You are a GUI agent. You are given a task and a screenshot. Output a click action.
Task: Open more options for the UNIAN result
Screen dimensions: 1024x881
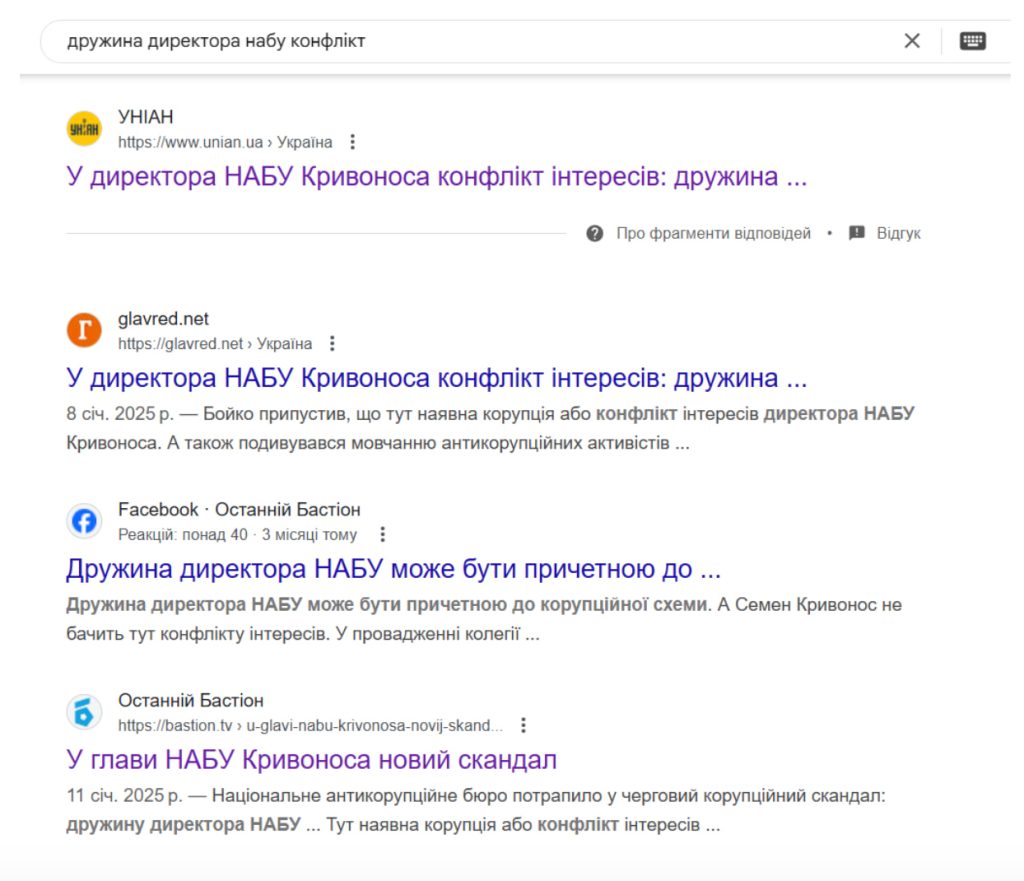pyautogui.click(x=353, y=142)
